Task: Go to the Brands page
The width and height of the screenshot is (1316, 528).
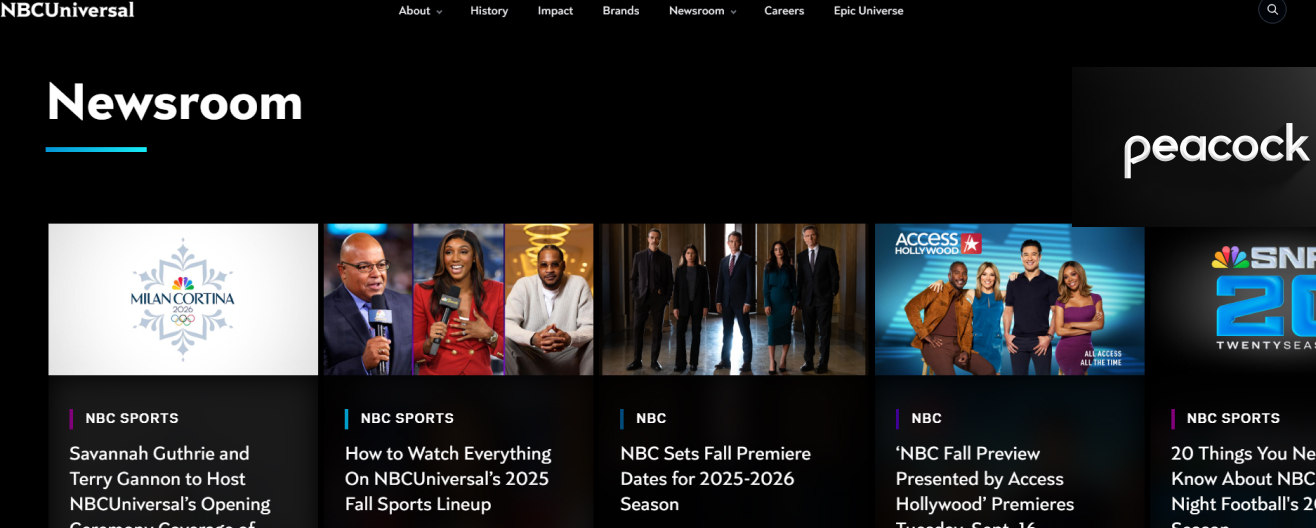Action: coord(620,11)
